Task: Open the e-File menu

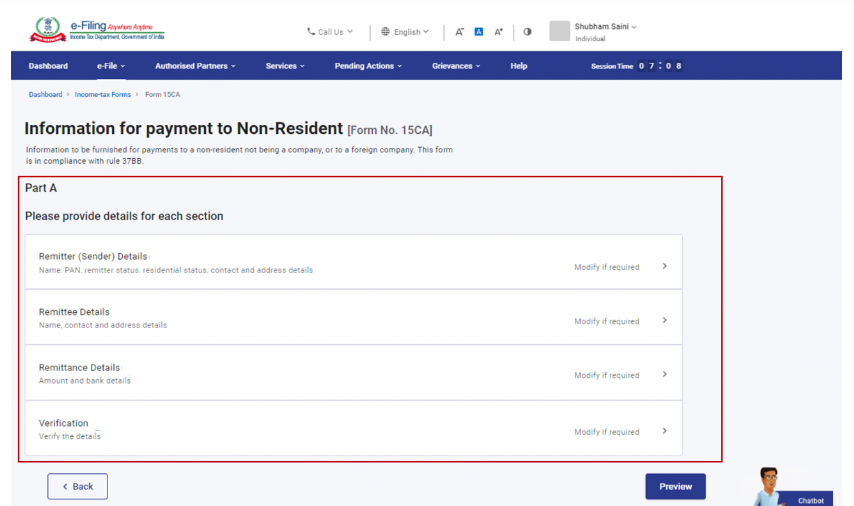Action: pos(111,66)
